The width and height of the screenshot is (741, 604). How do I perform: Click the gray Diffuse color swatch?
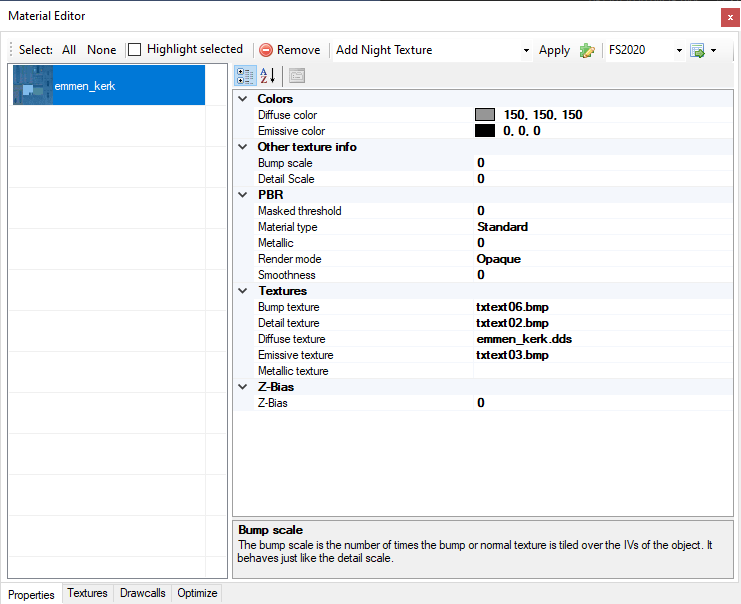(x=485, y=115)
